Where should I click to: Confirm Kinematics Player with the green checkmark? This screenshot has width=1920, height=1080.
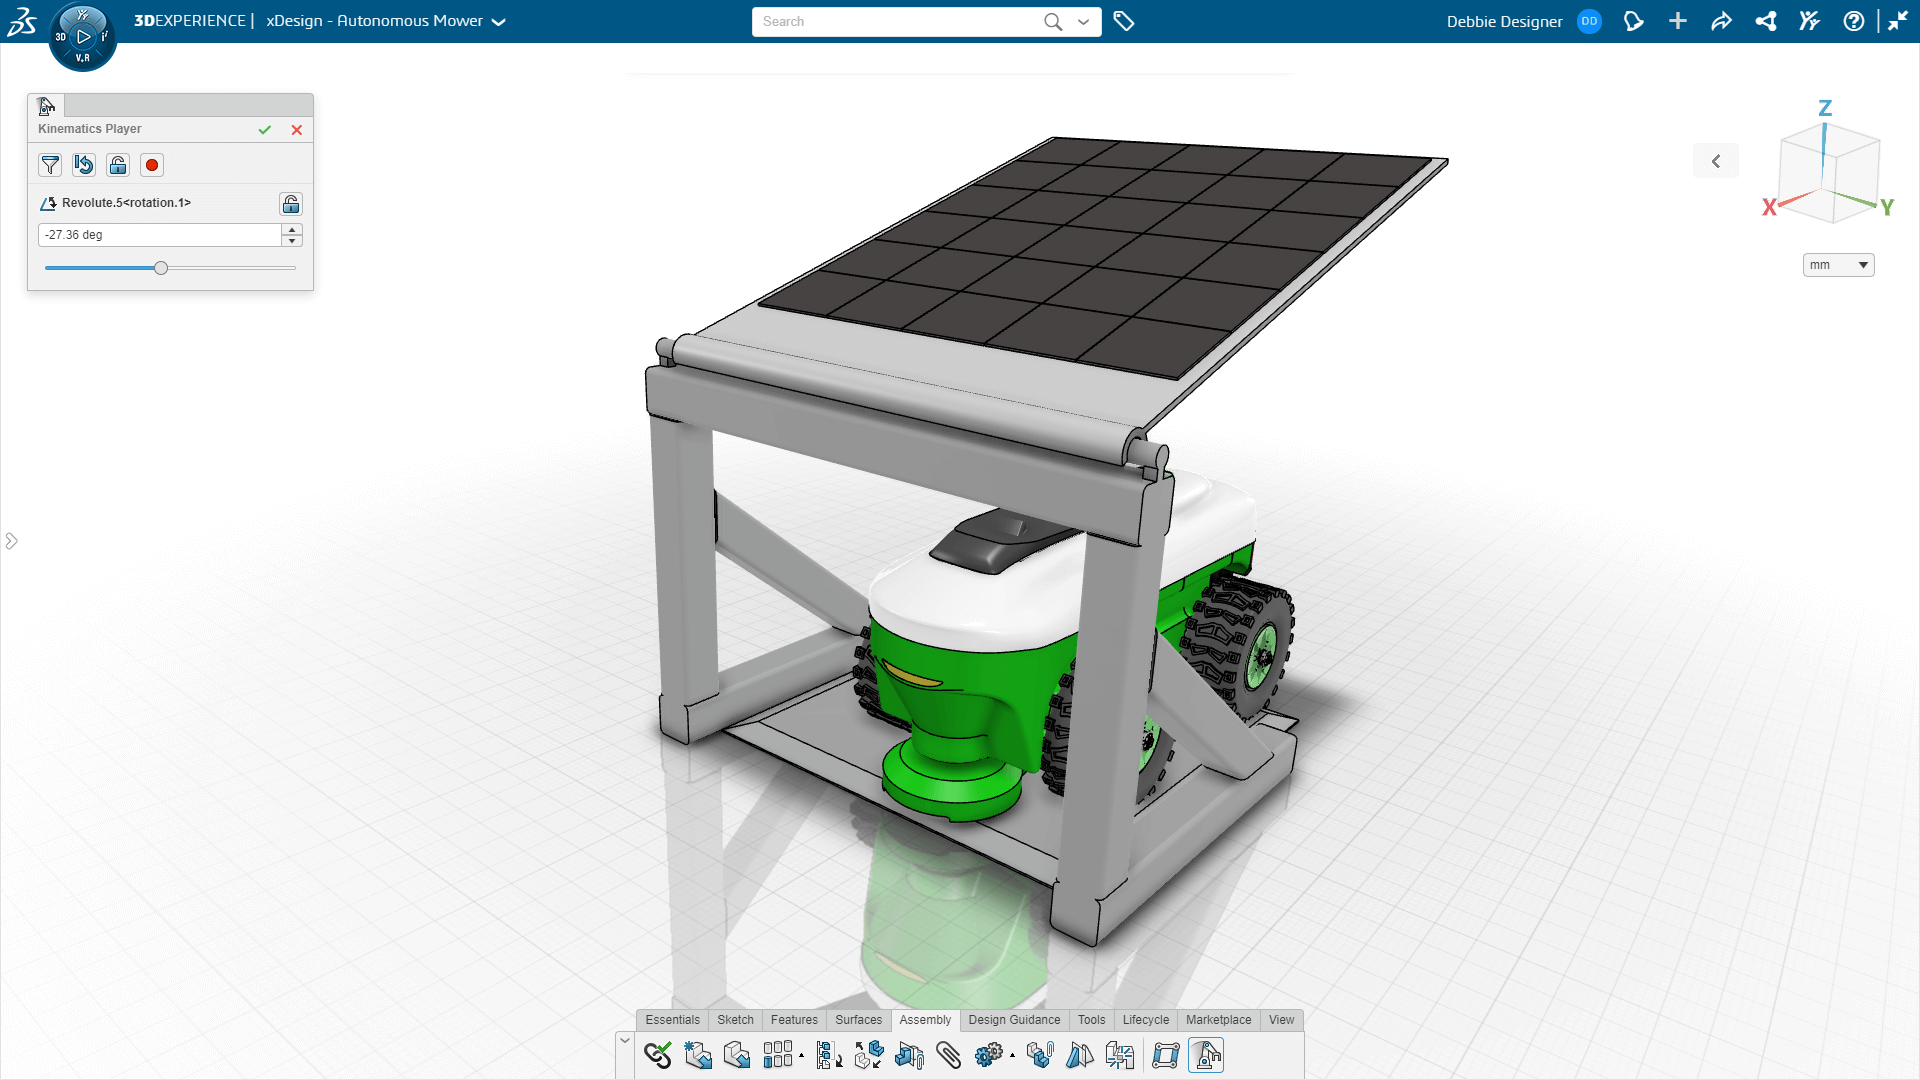[265, 130]
